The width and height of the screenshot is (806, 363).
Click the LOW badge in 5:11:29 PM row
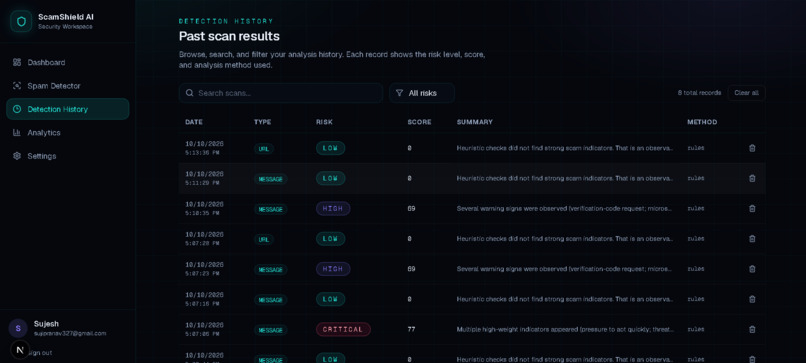331,178
